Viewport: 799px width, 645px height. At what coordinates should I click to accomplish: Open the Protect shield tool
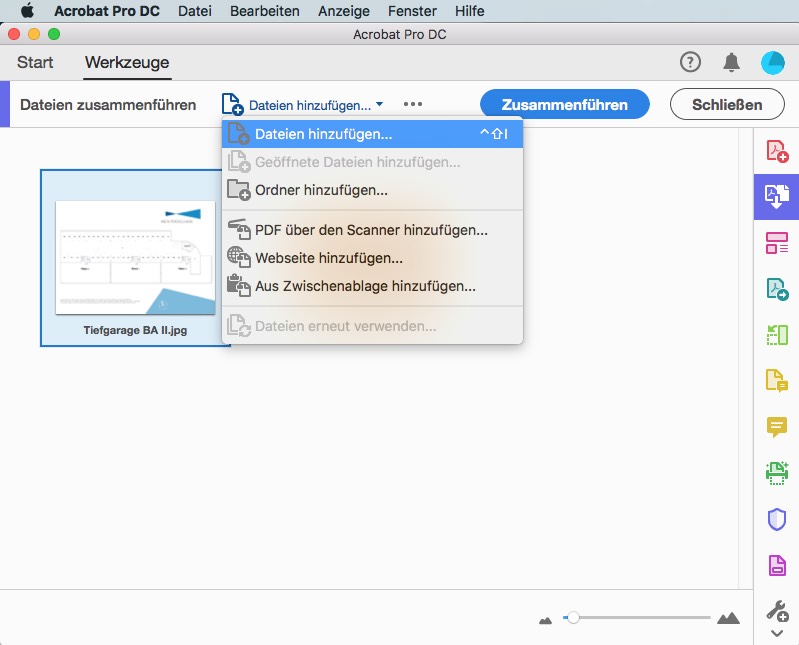pos(777,519)
